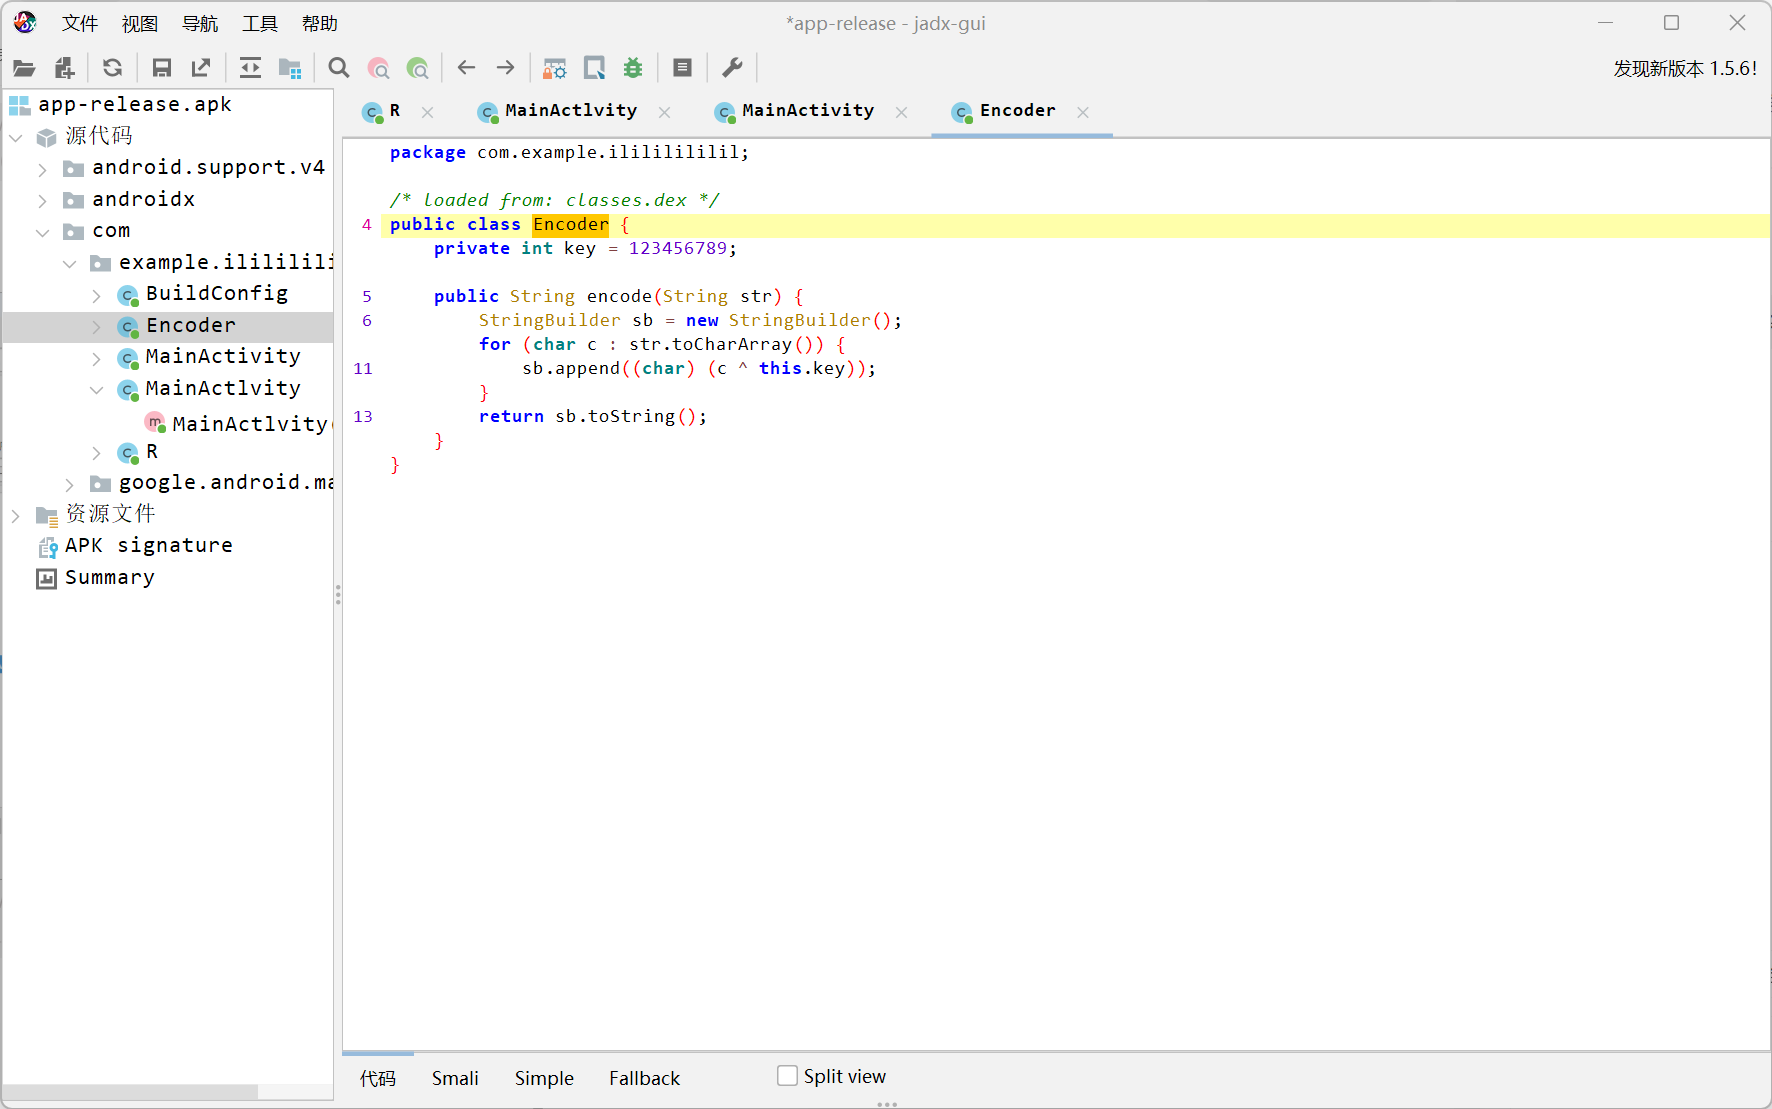Click the tree panel horizontal scrollbar

pos(130,1092)
